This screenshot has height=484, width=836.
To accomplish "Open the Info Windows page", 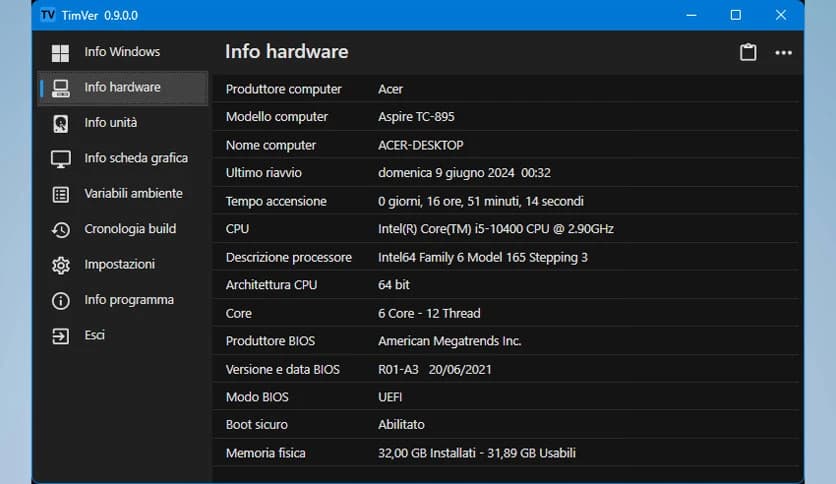I will tap(123, 52).
